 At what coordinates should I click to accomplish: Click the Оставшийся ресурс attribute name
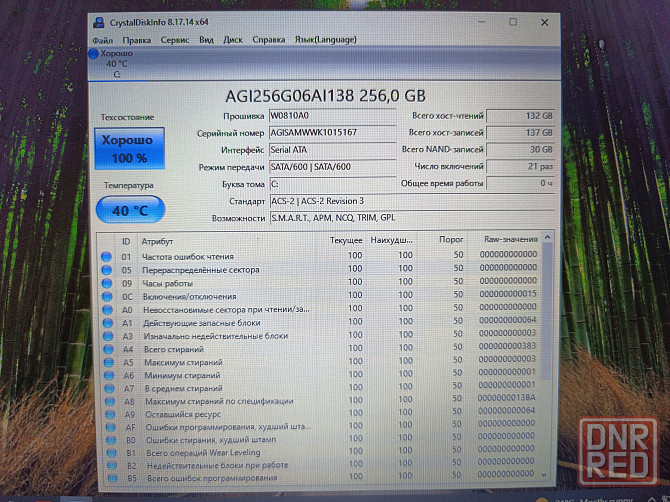tap(183, 414)
